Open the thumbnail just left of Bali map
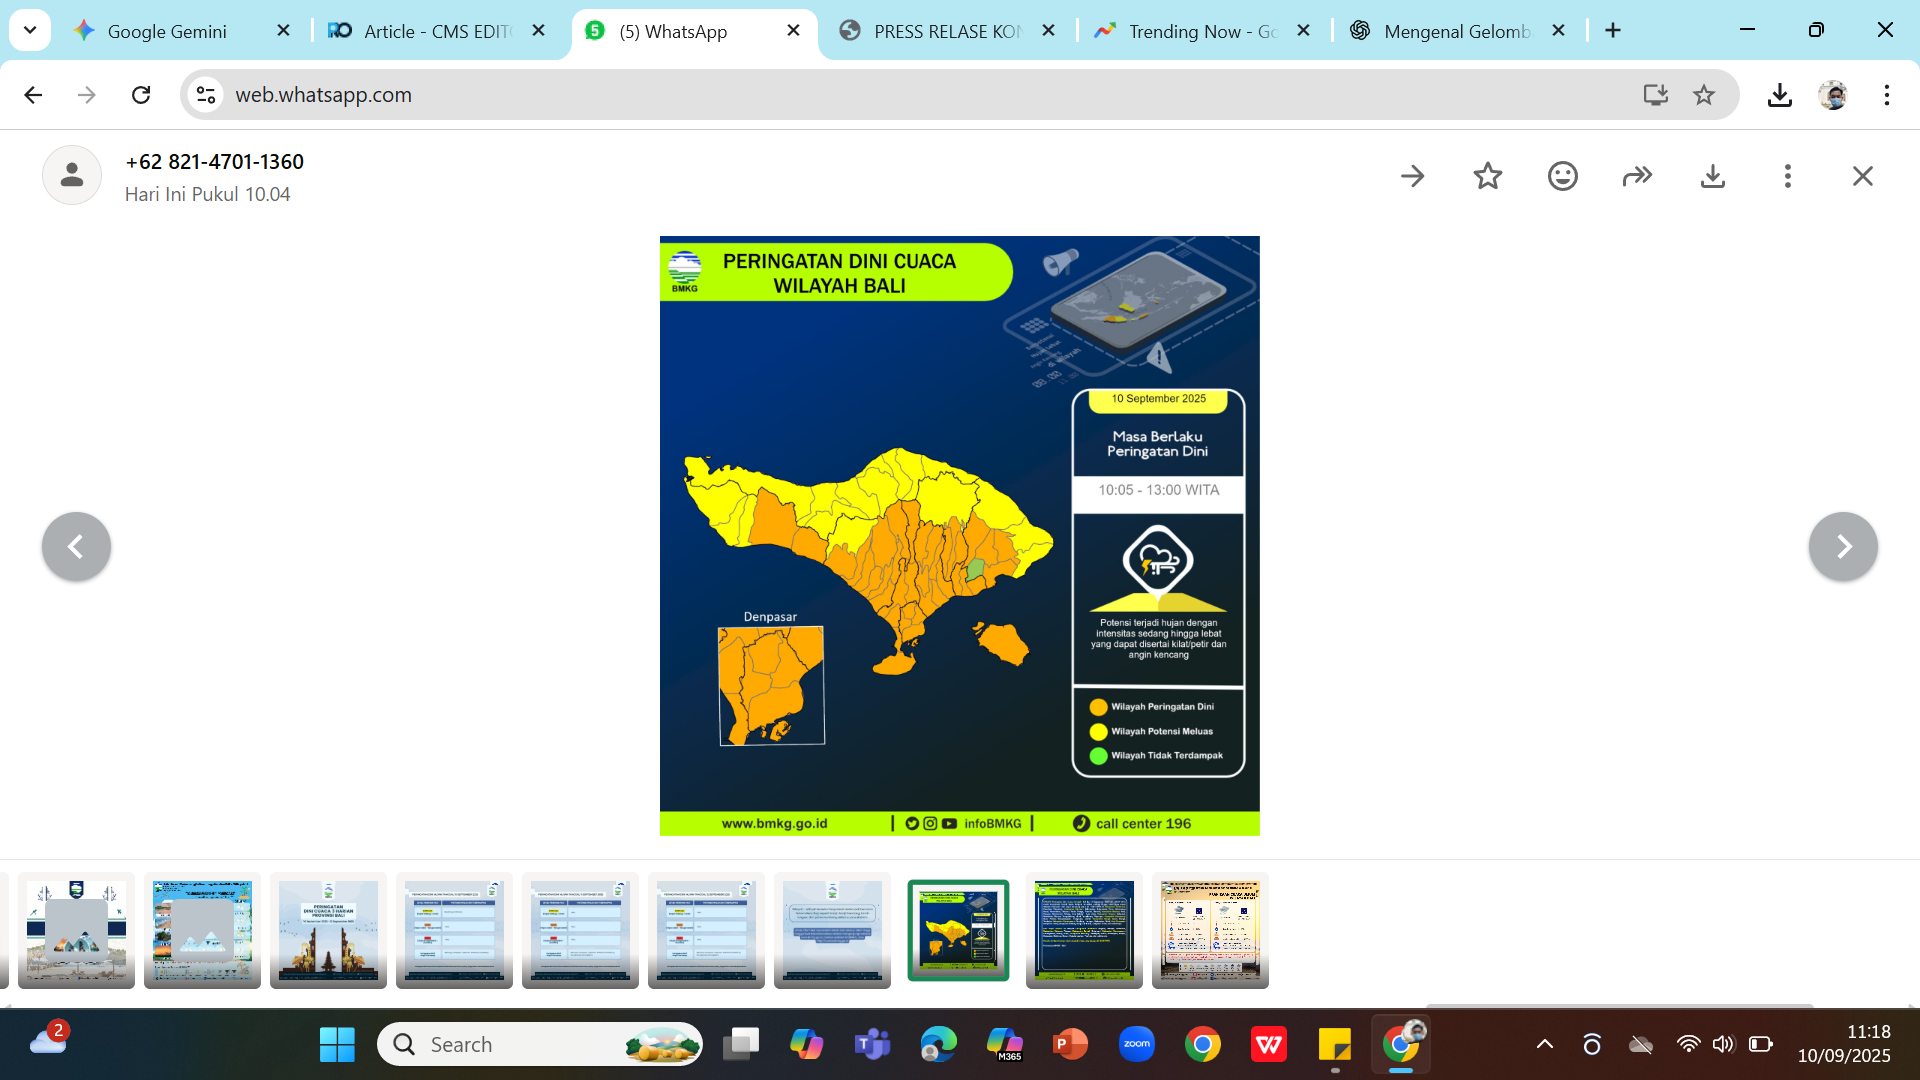Viewport: 1920px width, 1080px height. pos(832,930)
